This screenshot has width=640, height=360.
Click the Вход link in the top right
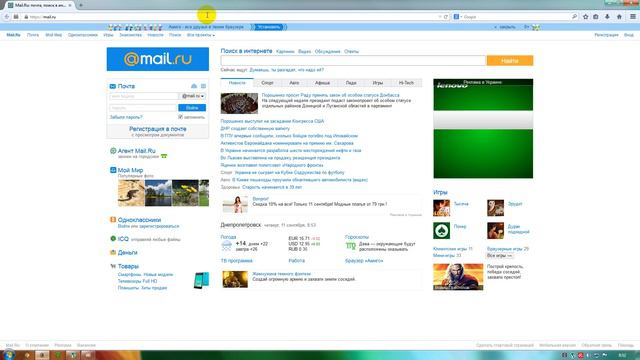(x=629, y=35)
